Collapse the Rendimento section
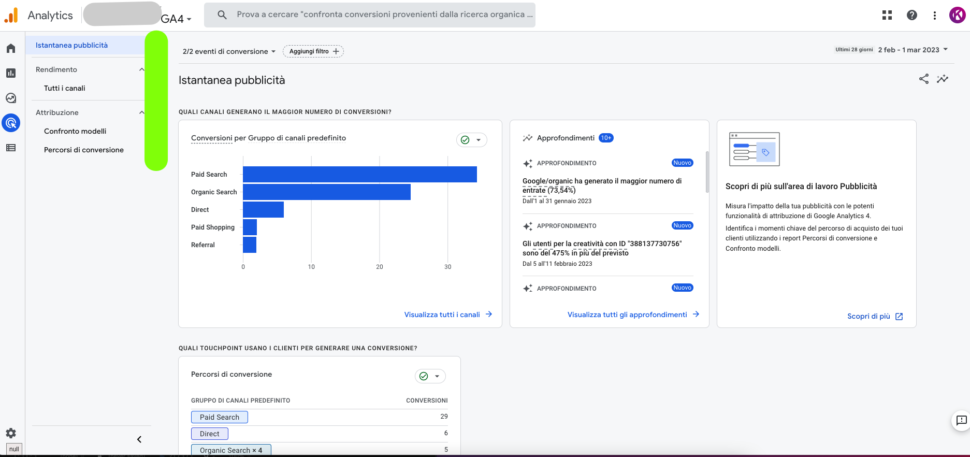Image resolution: width=970 pixels, height=457 pixels. tap(142, 70)
